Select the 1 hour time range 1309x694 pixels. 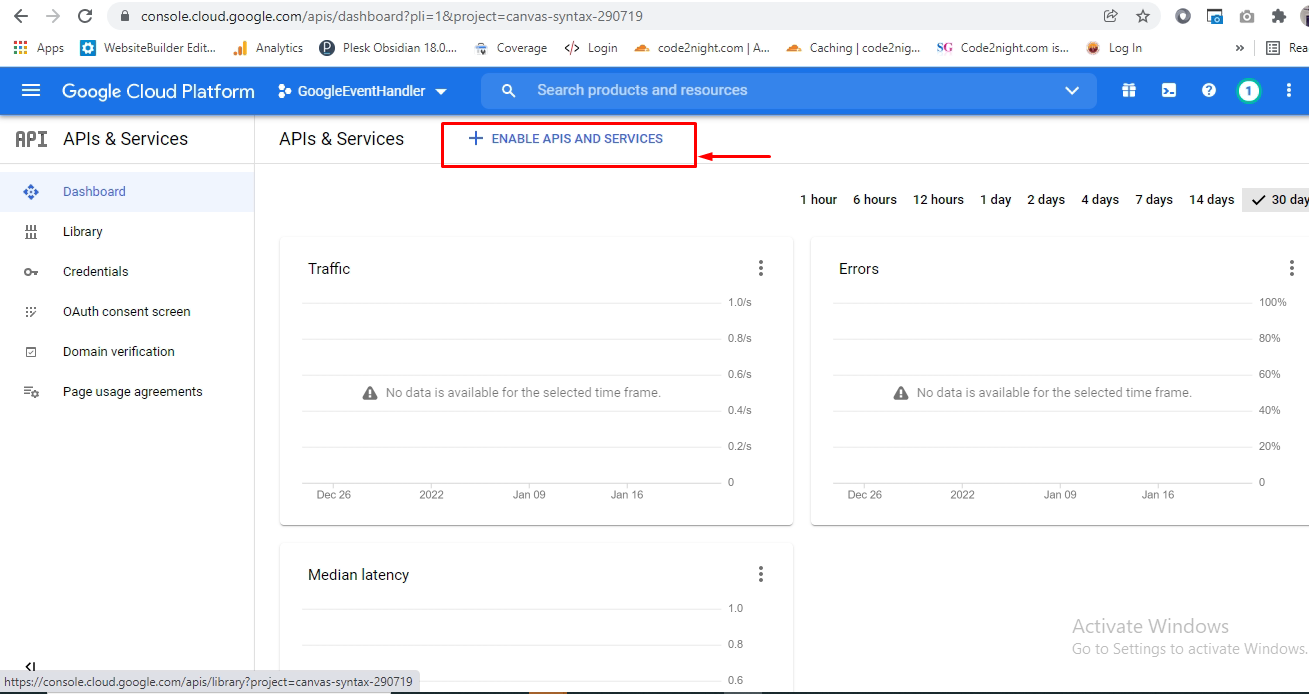coord(818,200)
